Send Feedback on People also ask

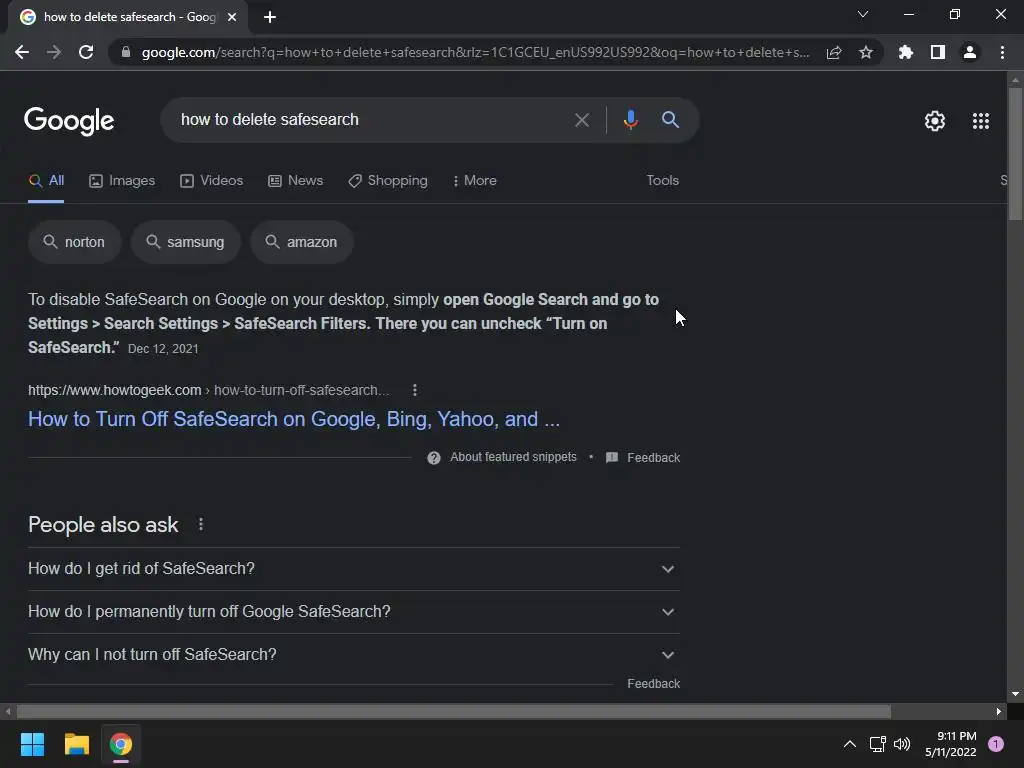[654, 684]
